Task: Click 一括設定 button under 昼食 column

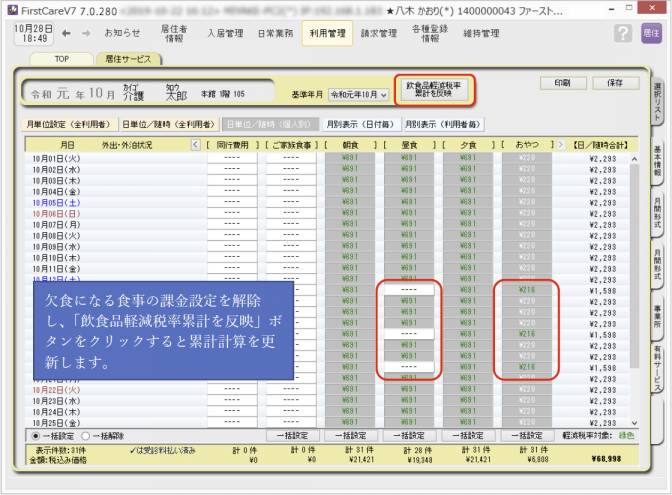Action: (410, 436)
